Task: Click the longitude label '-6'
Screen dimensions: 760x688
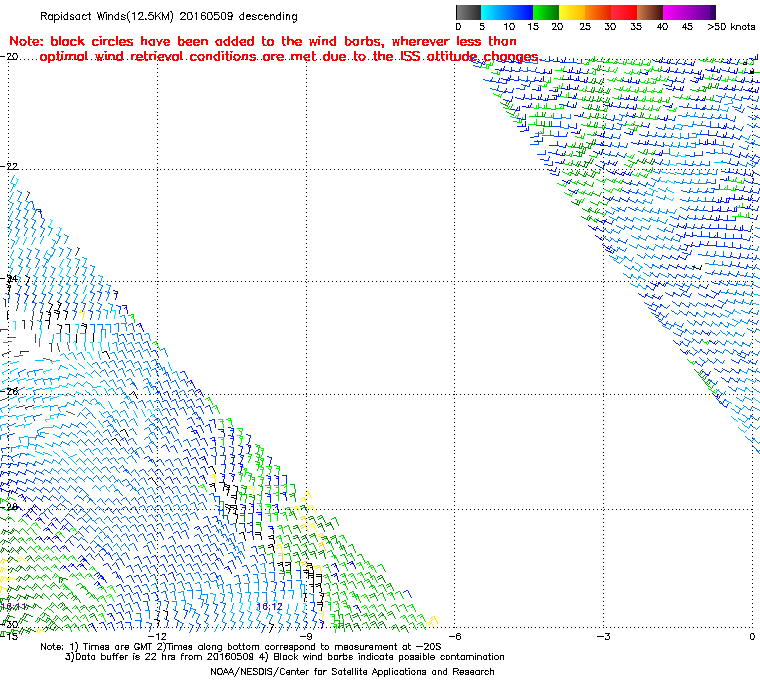Action: coord(455,636)
